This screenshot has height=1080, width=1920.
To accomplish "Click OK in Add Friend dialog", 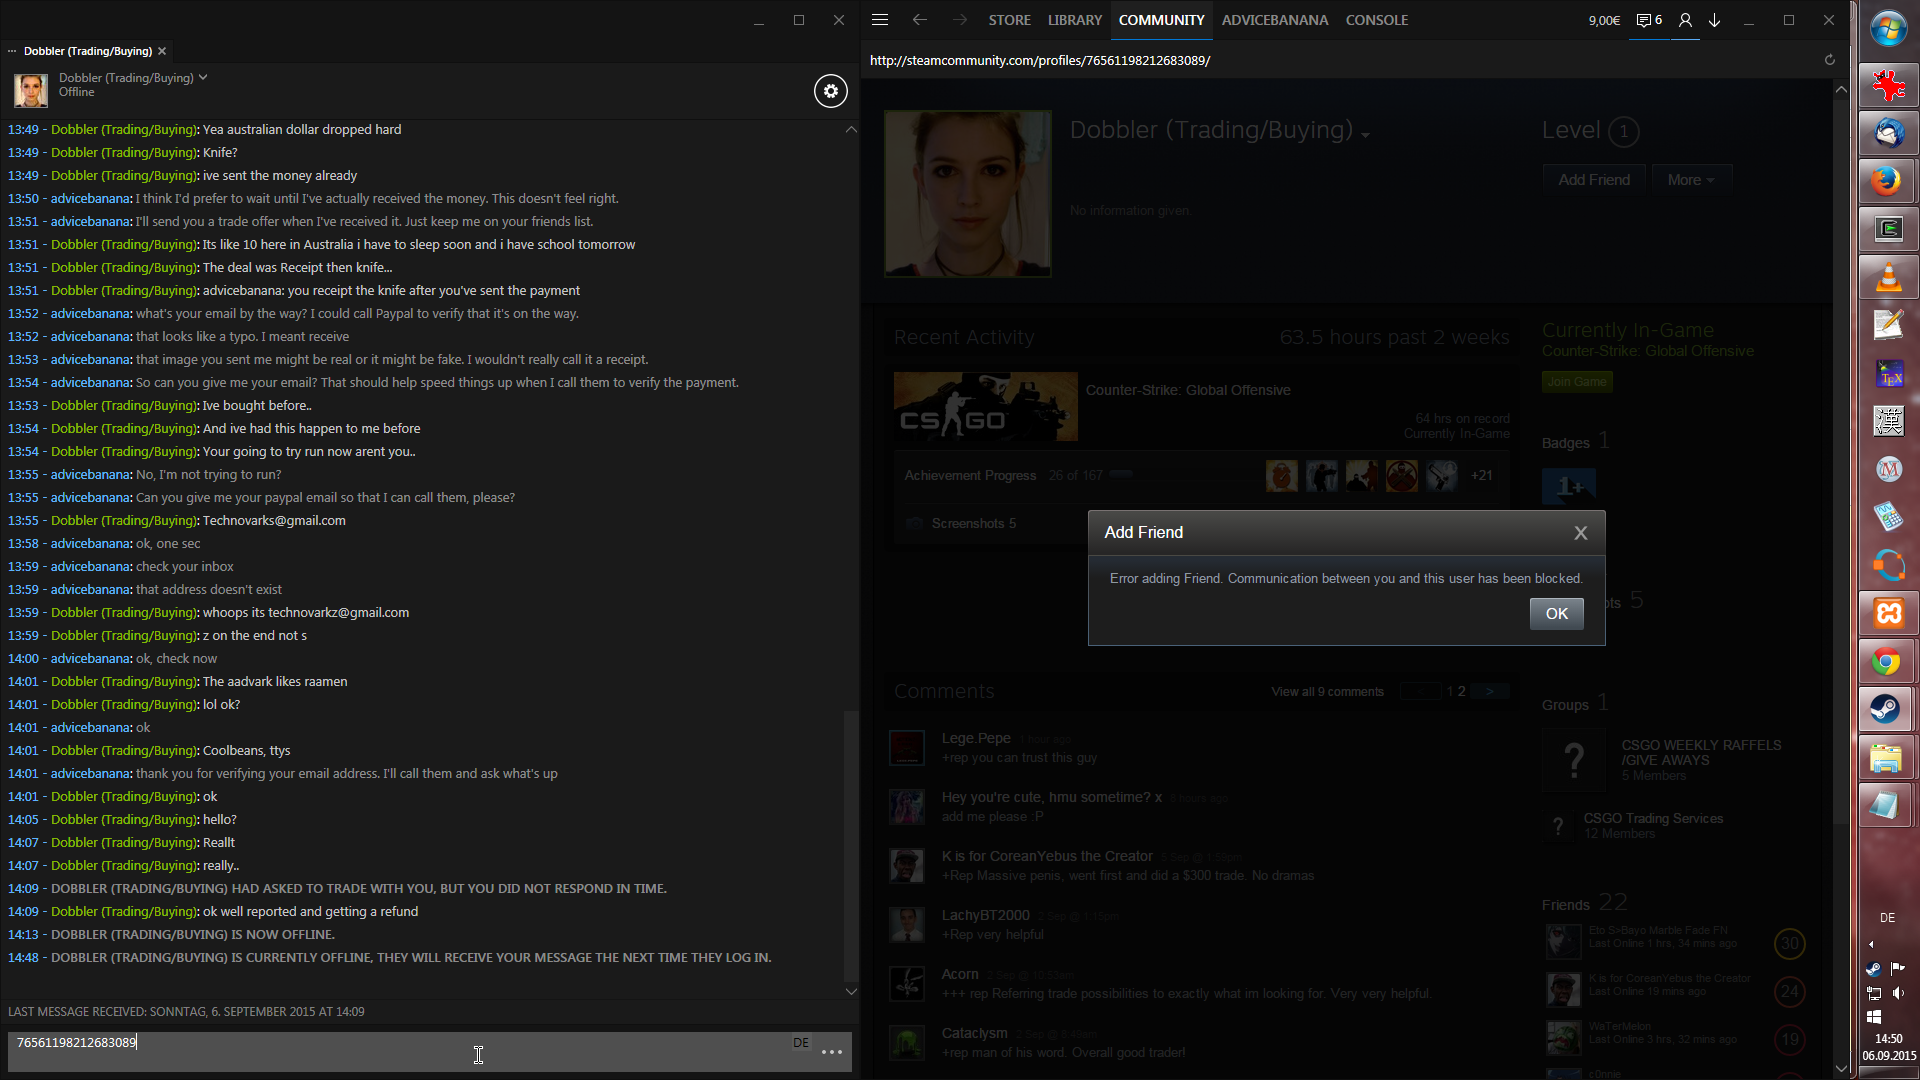I will pos(1556,614).
